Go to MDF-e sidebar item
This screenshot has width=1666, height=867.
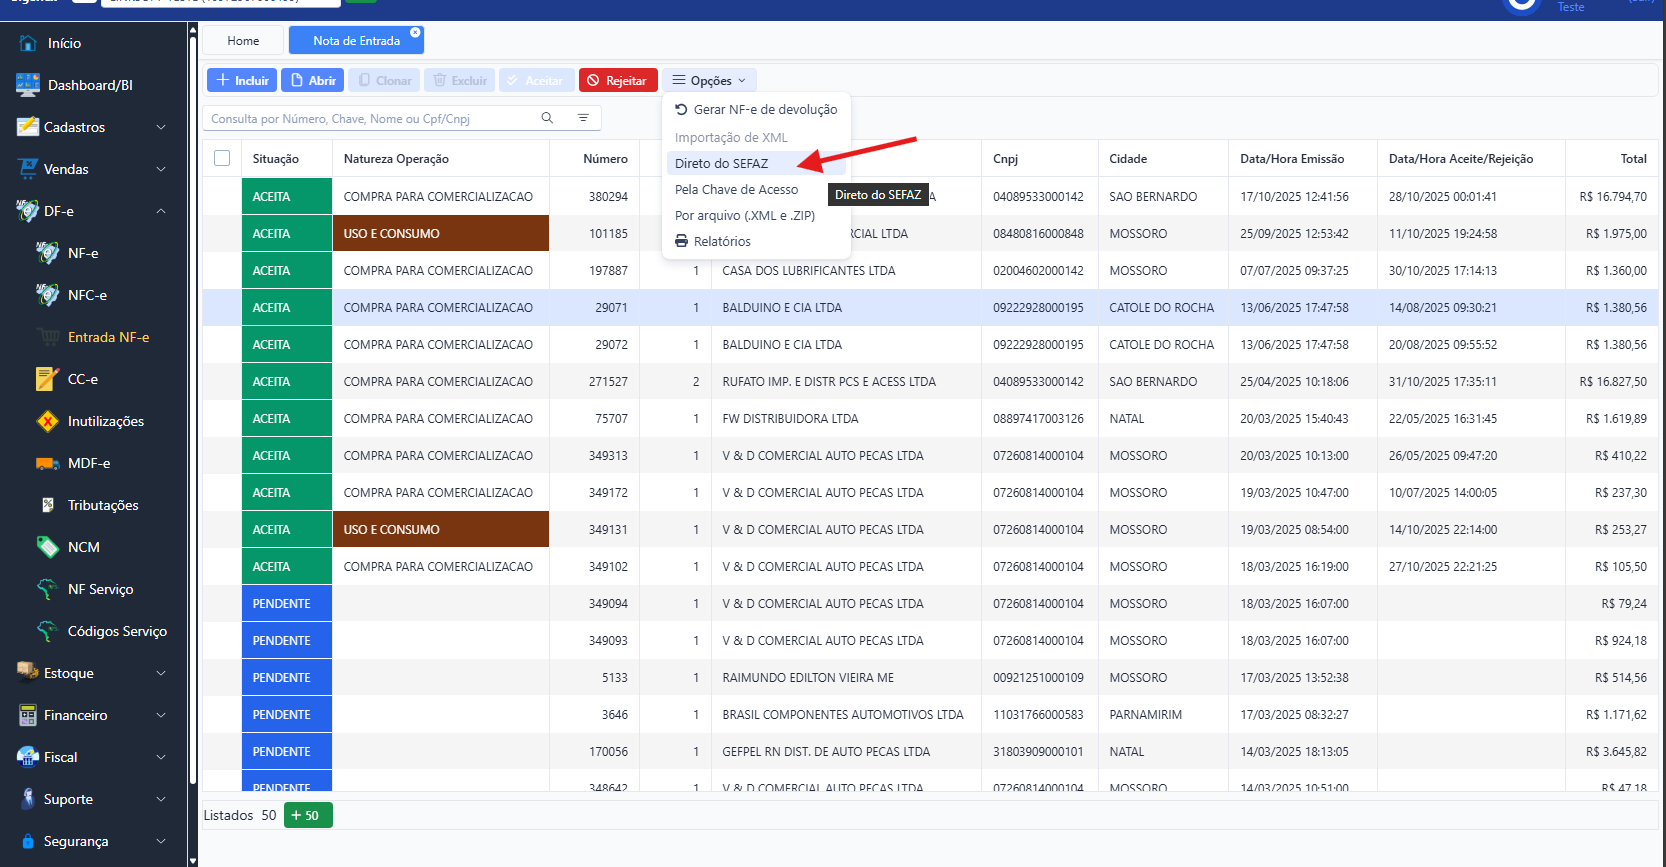coord(89,463)
